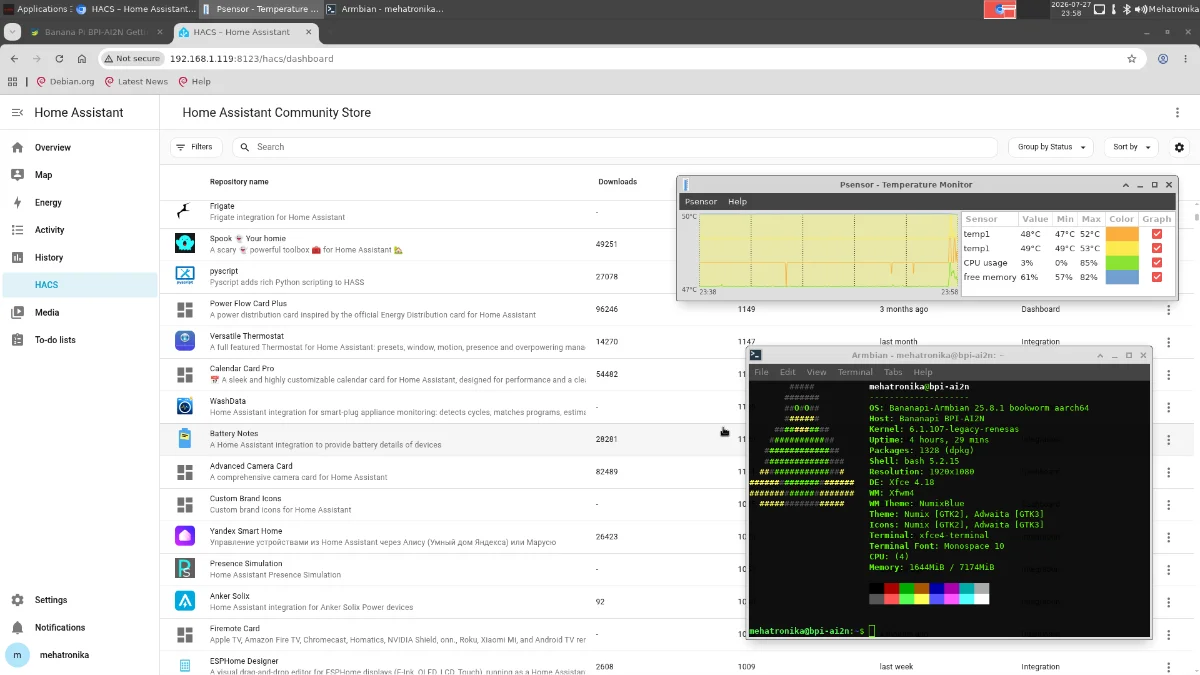This screenshot has height=675, width=1200.
Task: Open the browser home page button
Action: point(82,59)
